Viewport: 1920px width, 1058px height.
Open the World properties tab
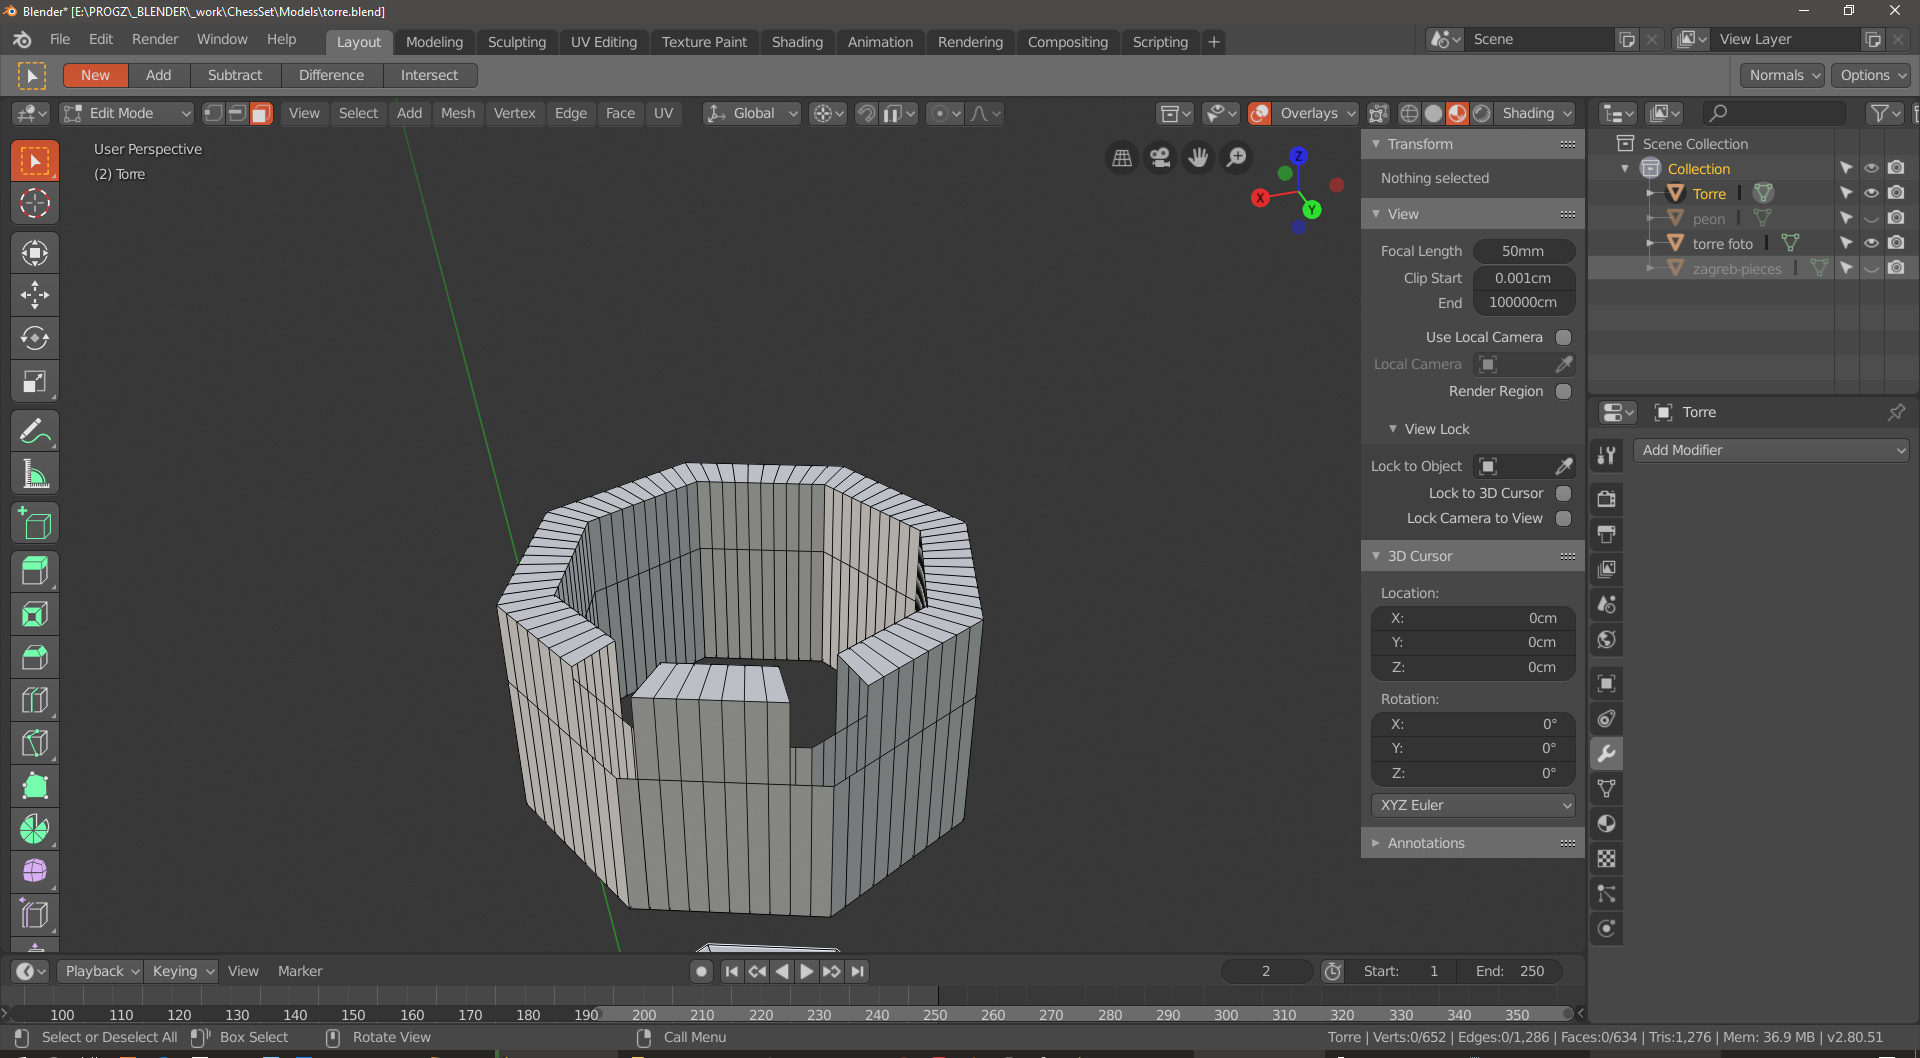tap(1606, 639)
